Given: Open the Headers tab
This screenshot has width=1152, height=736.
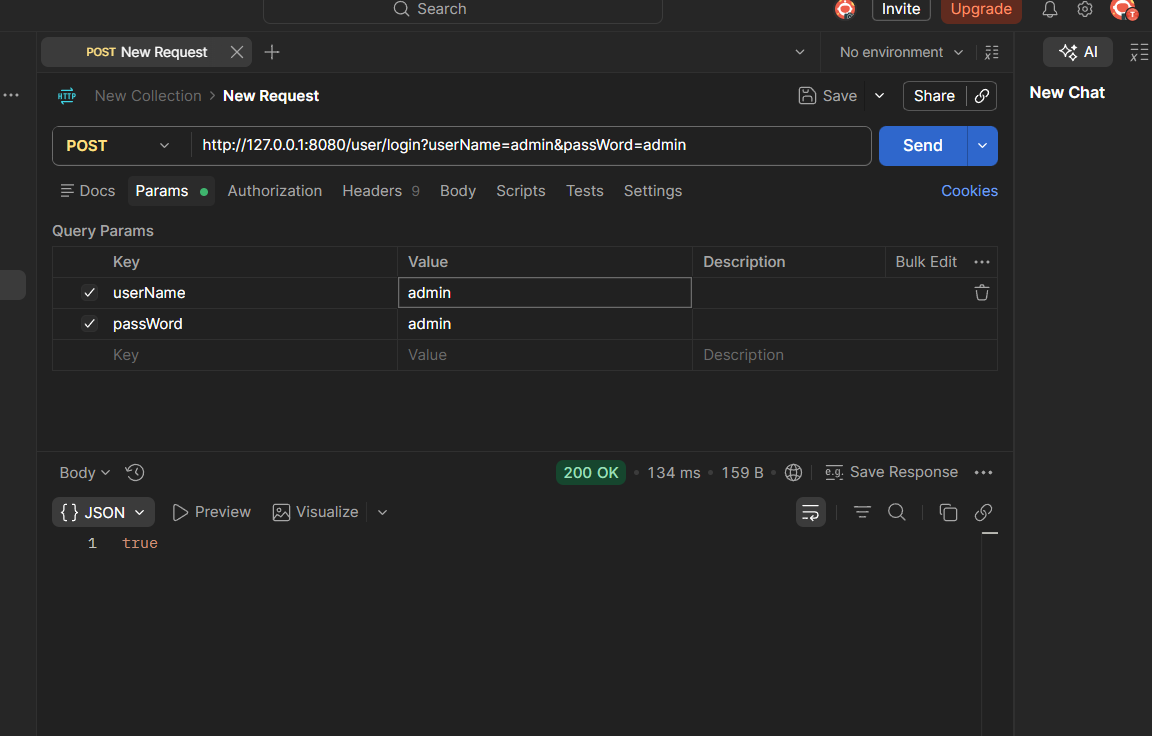Looking at the screenshot, I should [381, 191].
